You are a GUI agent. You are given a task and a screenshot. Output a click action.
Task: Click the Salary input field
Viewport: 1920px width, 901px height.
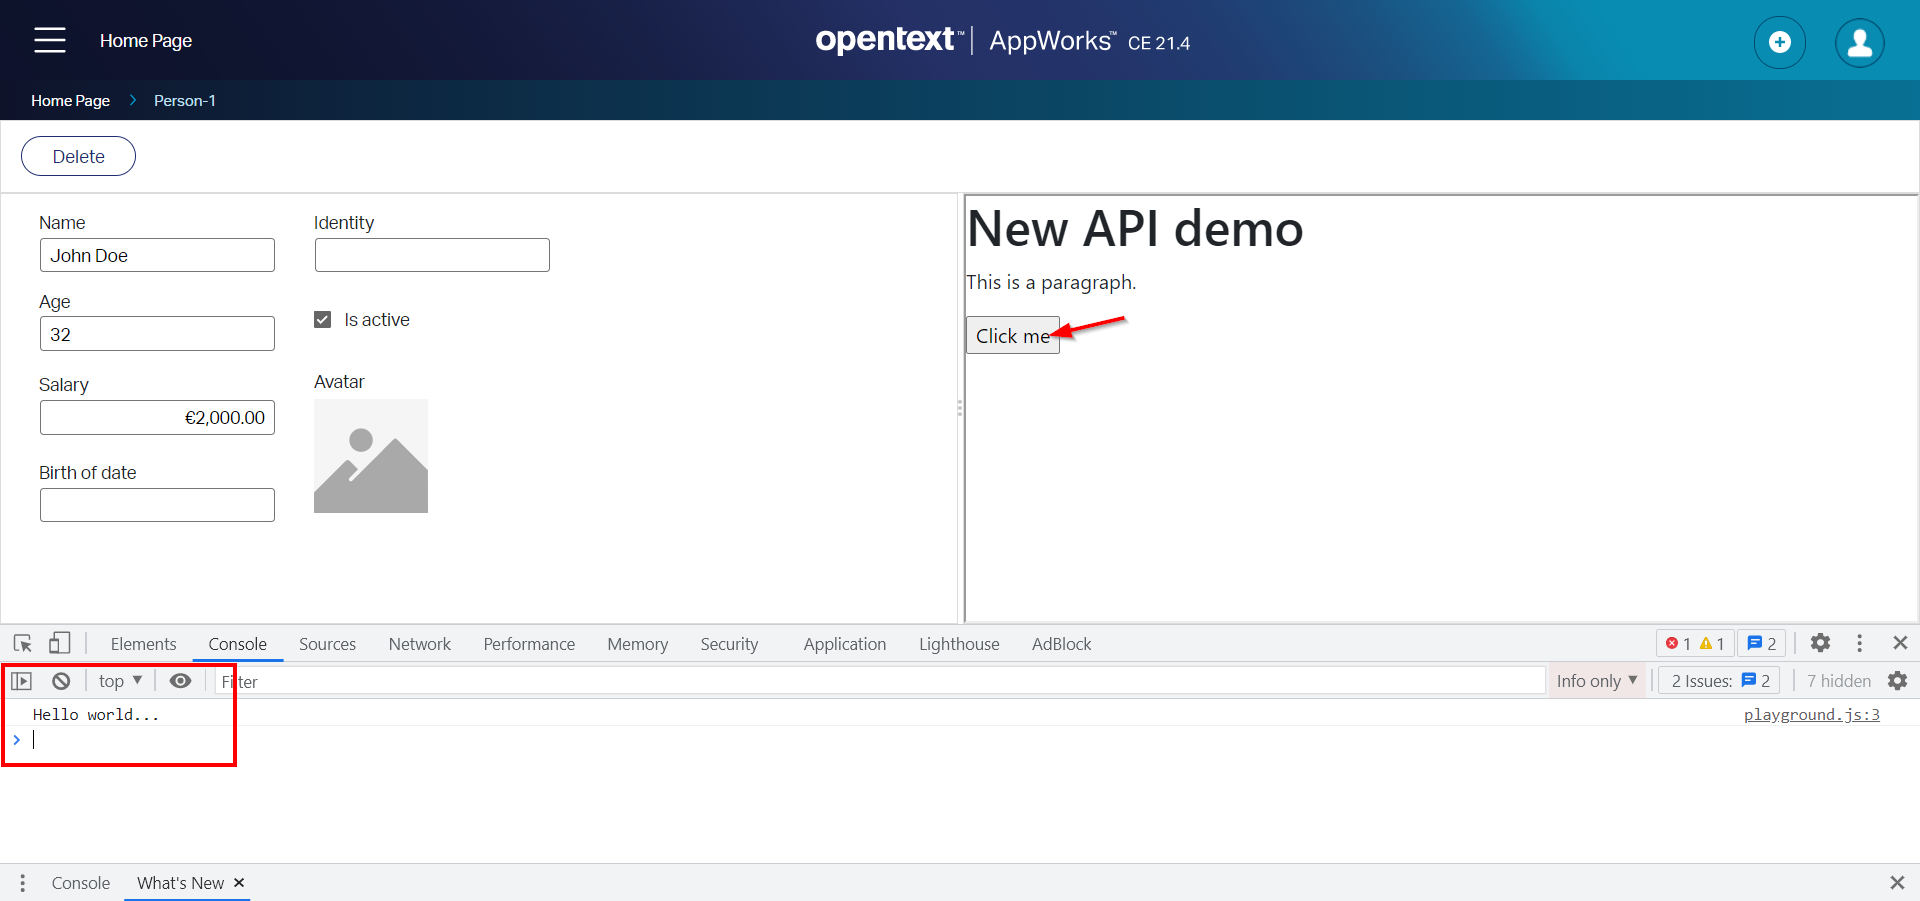[157, 418]
